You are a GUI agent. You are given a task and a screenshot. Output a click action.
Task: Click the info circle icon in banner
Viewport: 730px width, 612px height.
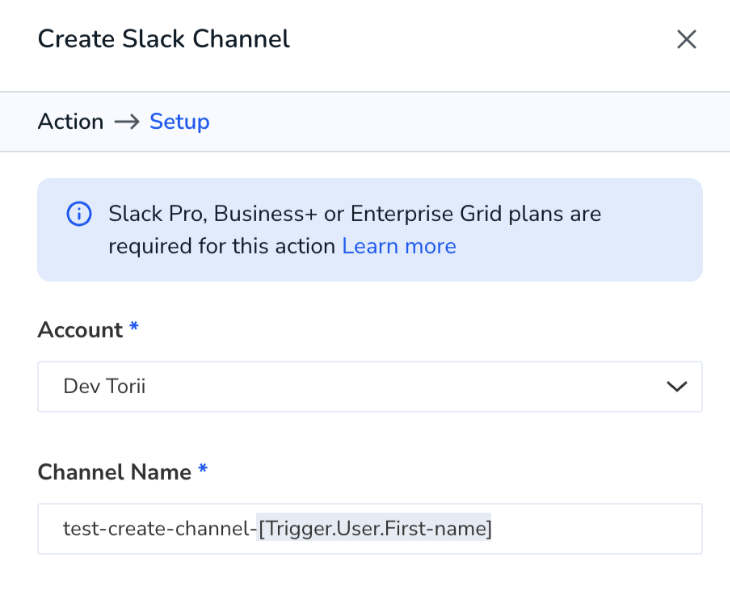click(x=79, y=214)
